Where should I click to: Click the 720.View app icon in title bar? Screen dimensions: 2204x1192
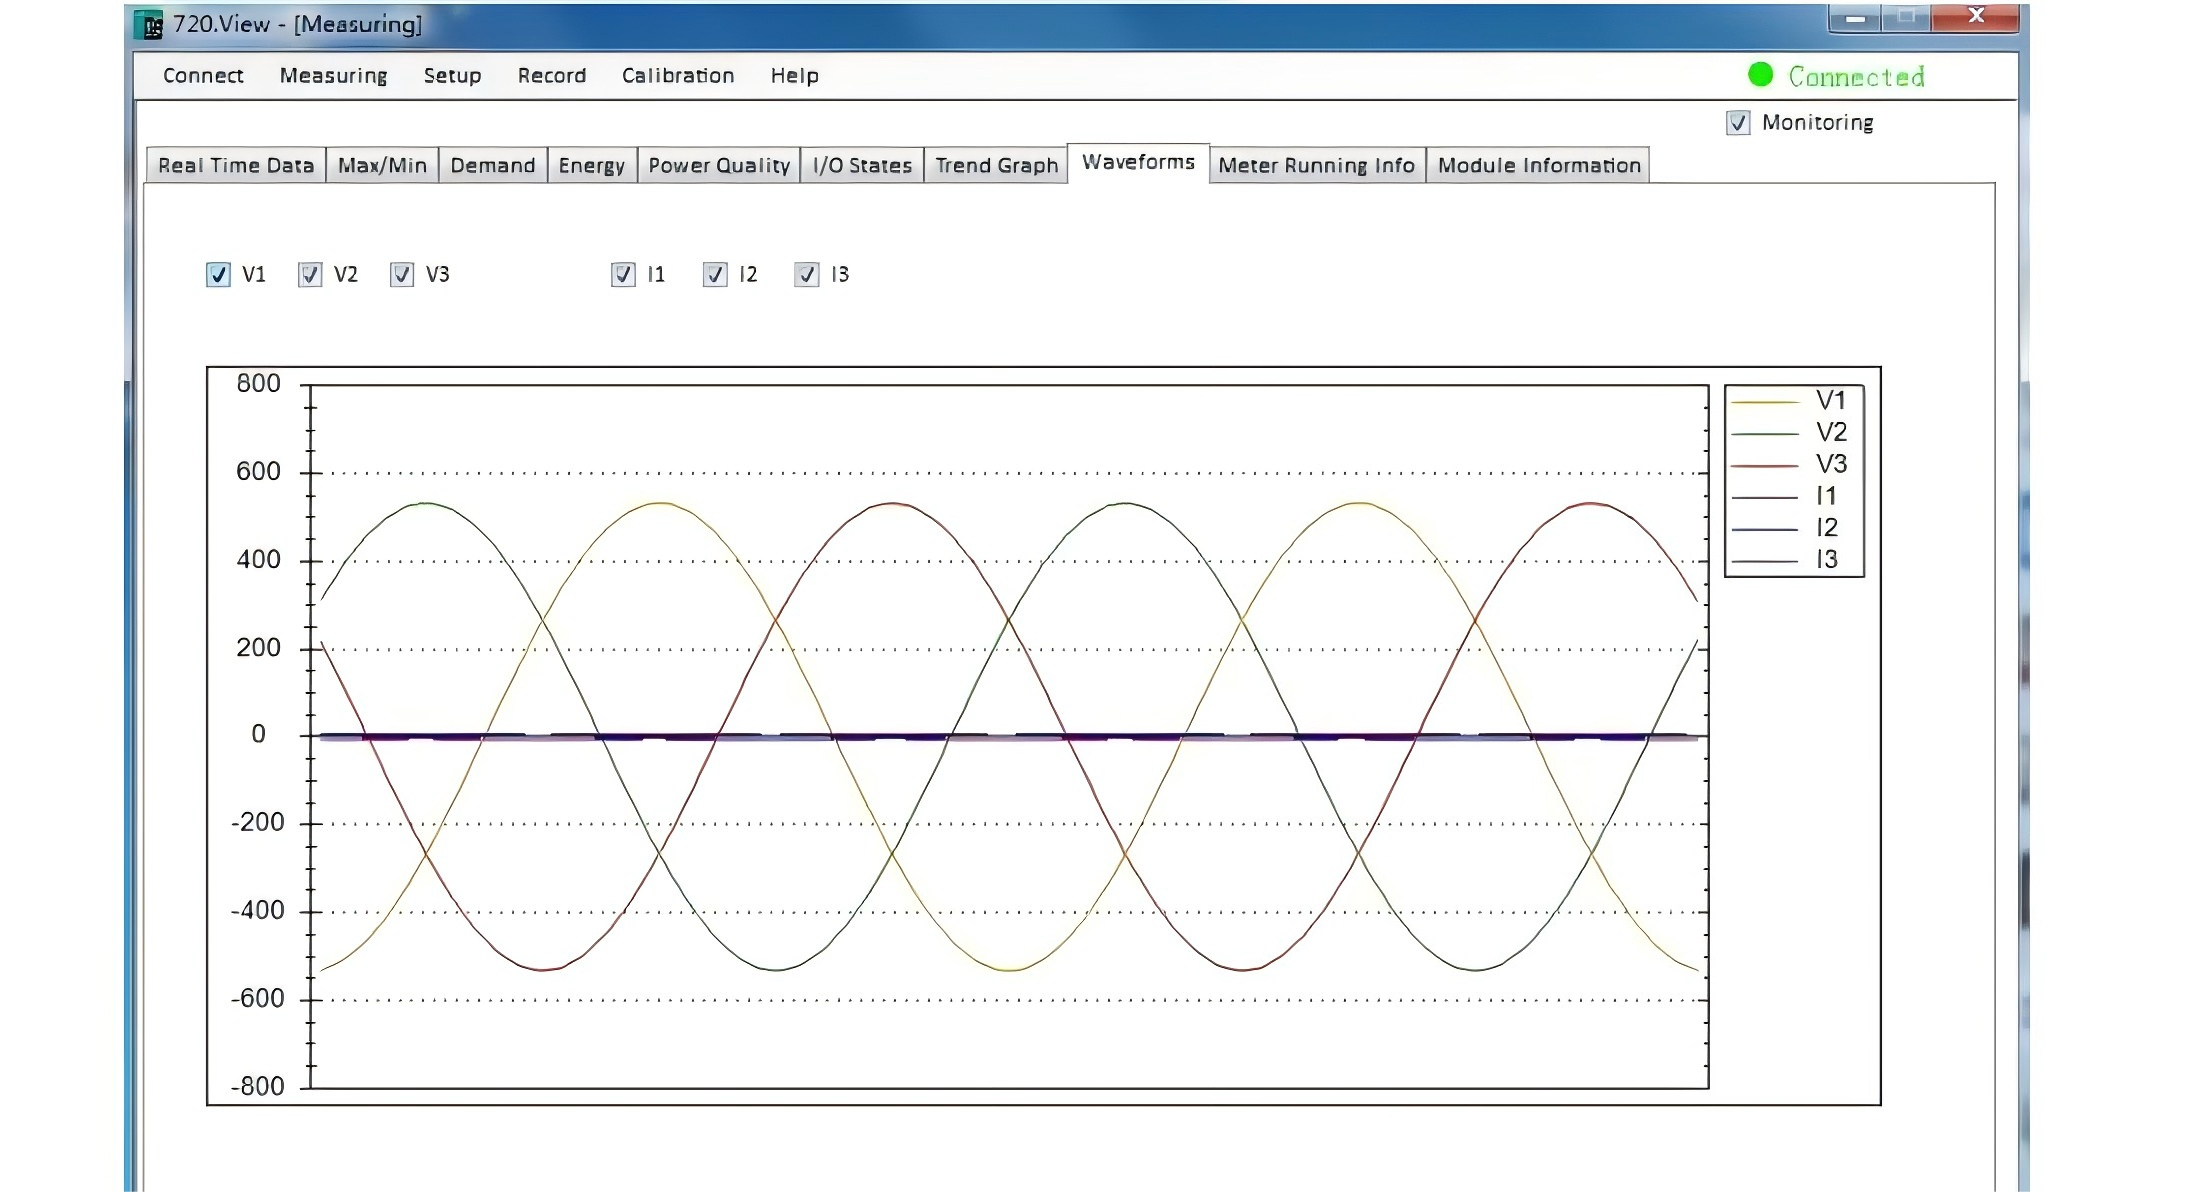click(149, 25)
